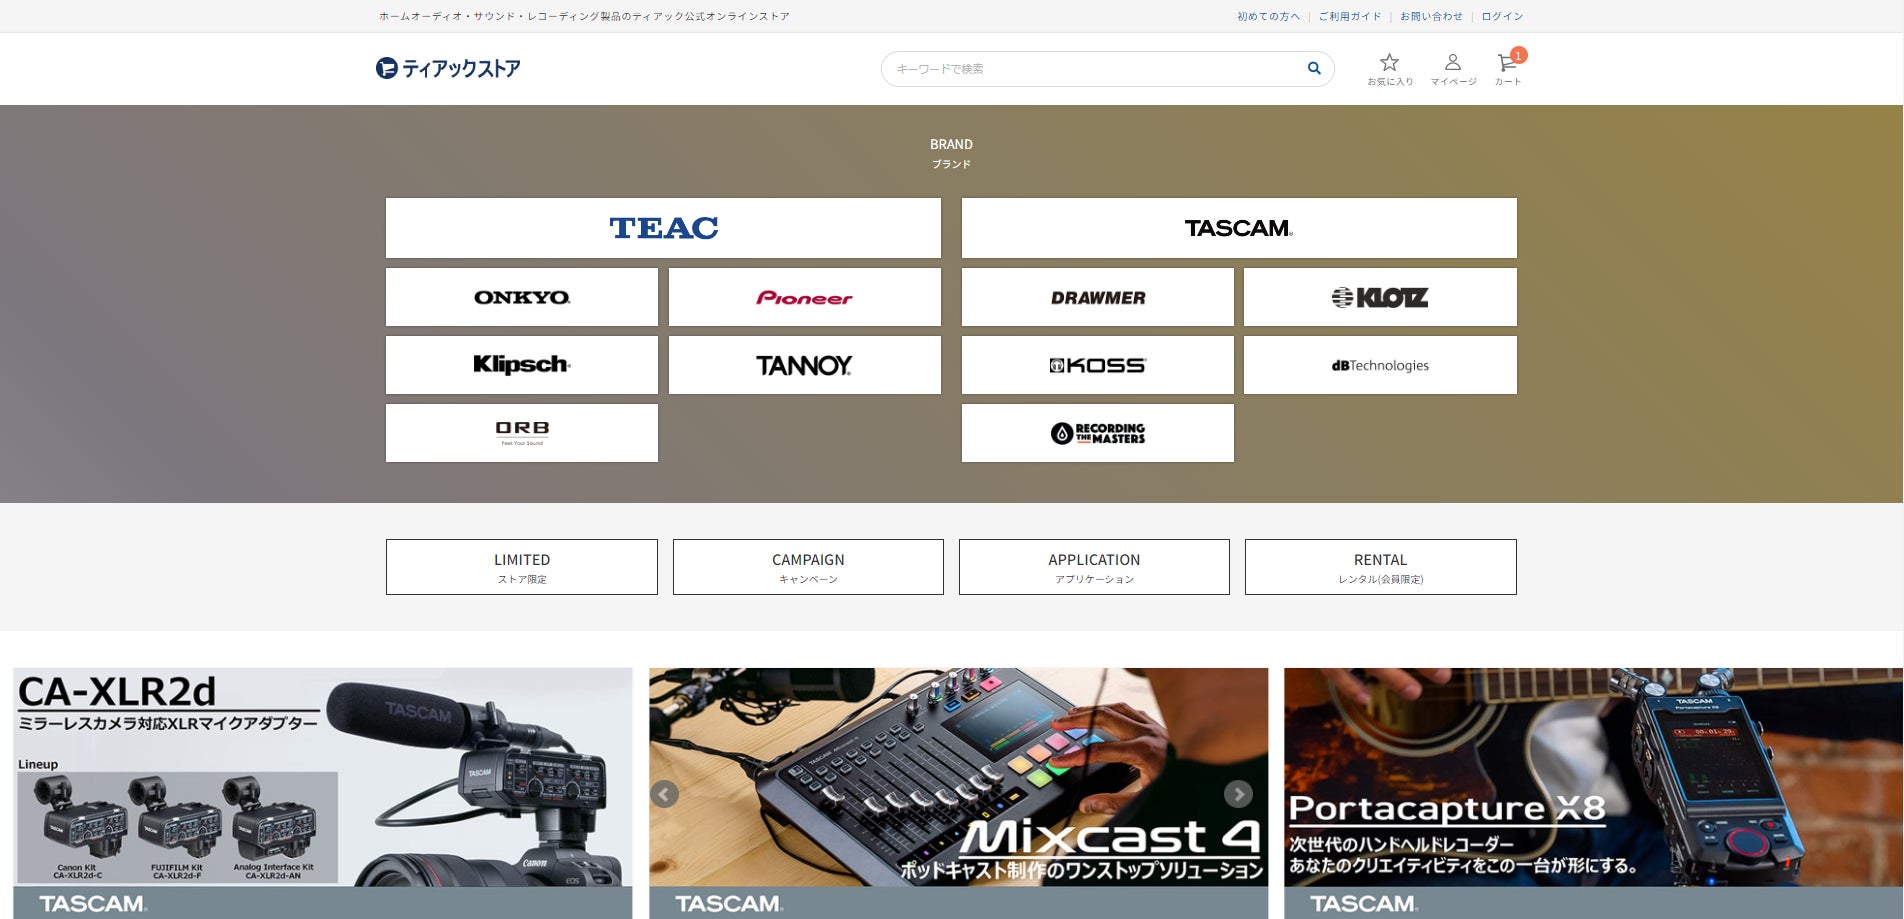Open the Mixcast 4 banner

tap(958, 793)
